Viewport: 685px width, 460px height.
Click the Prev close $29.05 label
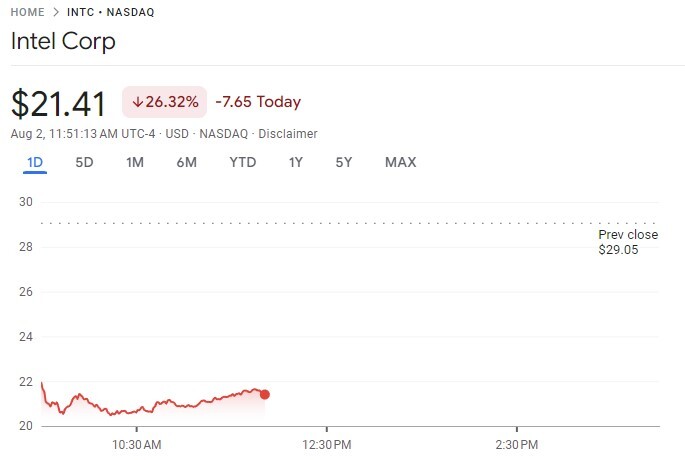(x=628, y=242)
